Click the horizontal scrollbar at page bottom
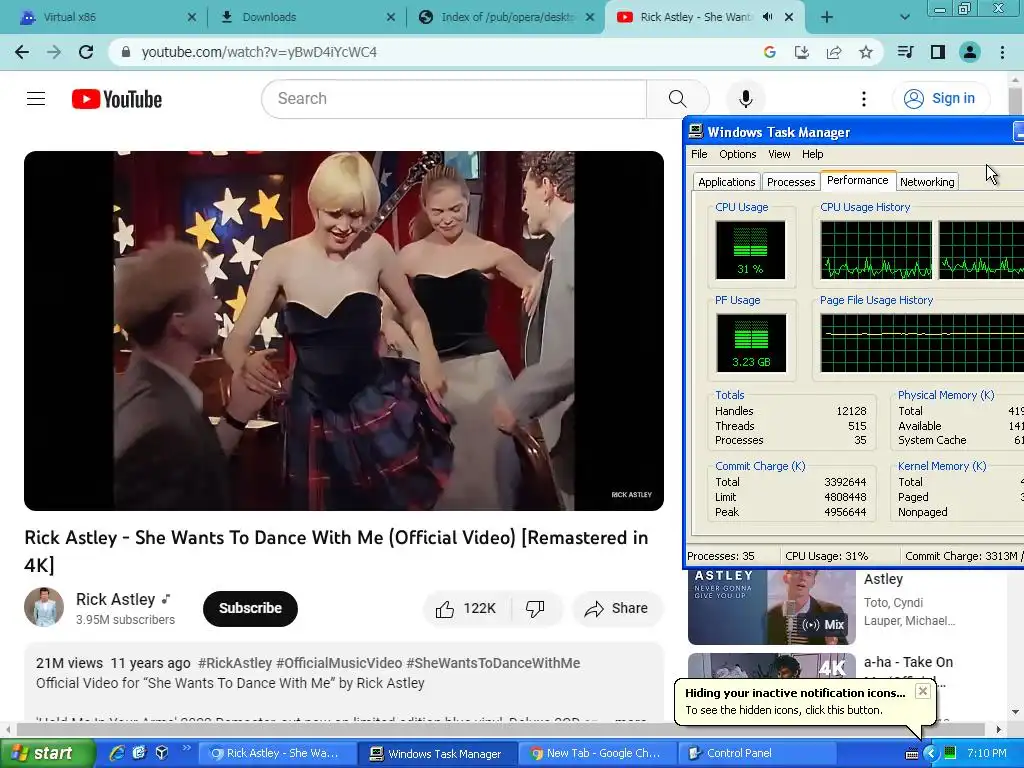Image resolution: width=1024 pixels, height=768 pixels. coord(500,729)
